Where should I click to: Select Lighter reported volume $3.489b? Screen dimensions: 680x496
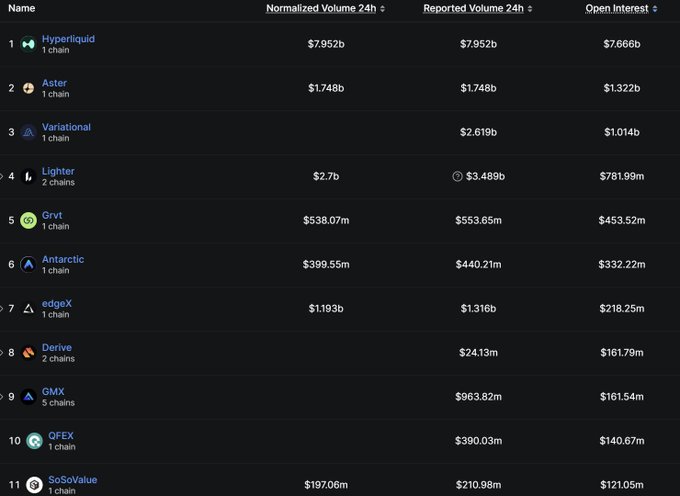tap(485, 176)
